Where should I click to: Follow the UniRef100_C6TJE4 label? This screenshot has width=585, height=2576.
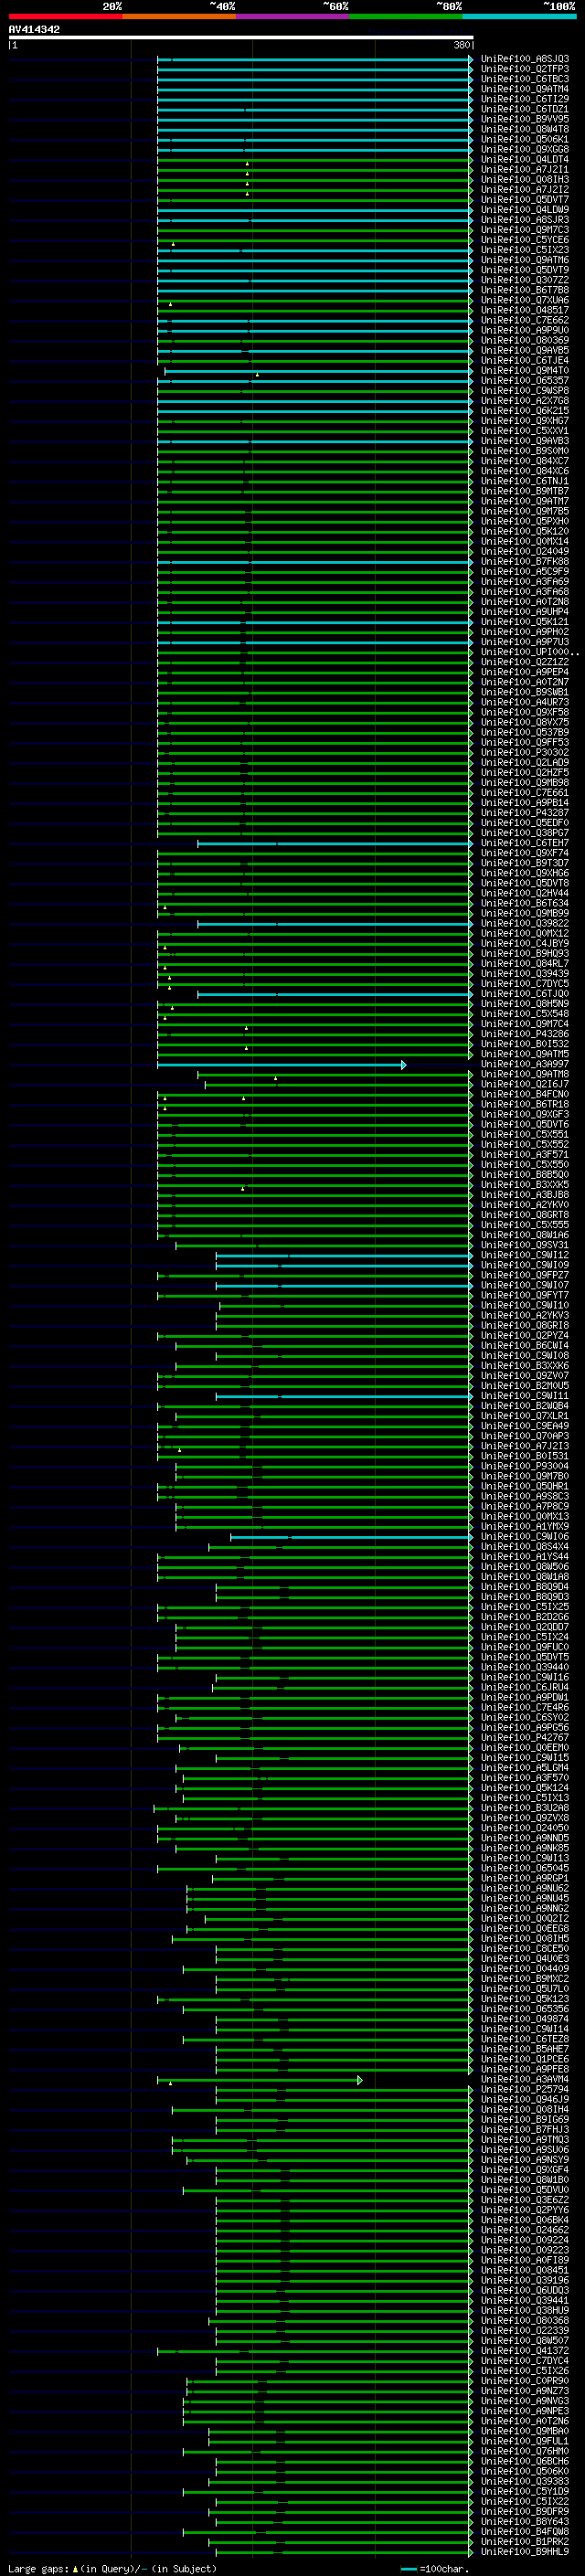coord(525,360)
